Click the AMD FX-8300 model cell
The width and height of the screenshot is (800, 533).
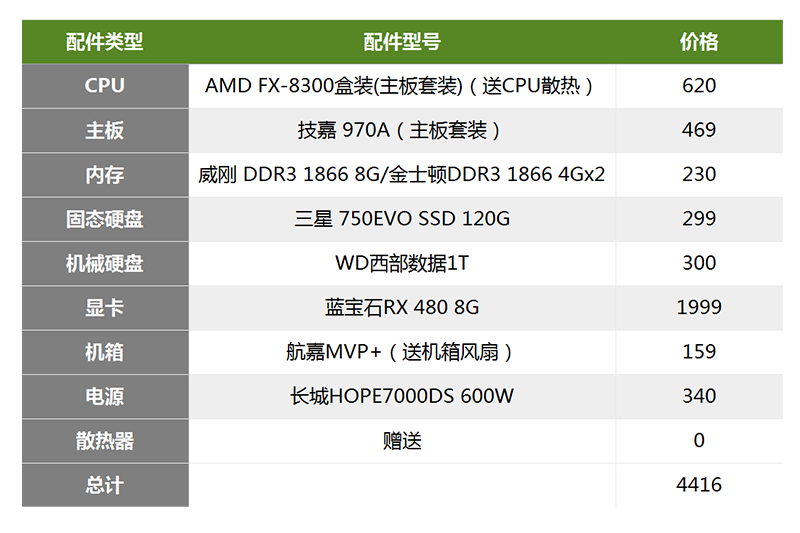(401, 86)
